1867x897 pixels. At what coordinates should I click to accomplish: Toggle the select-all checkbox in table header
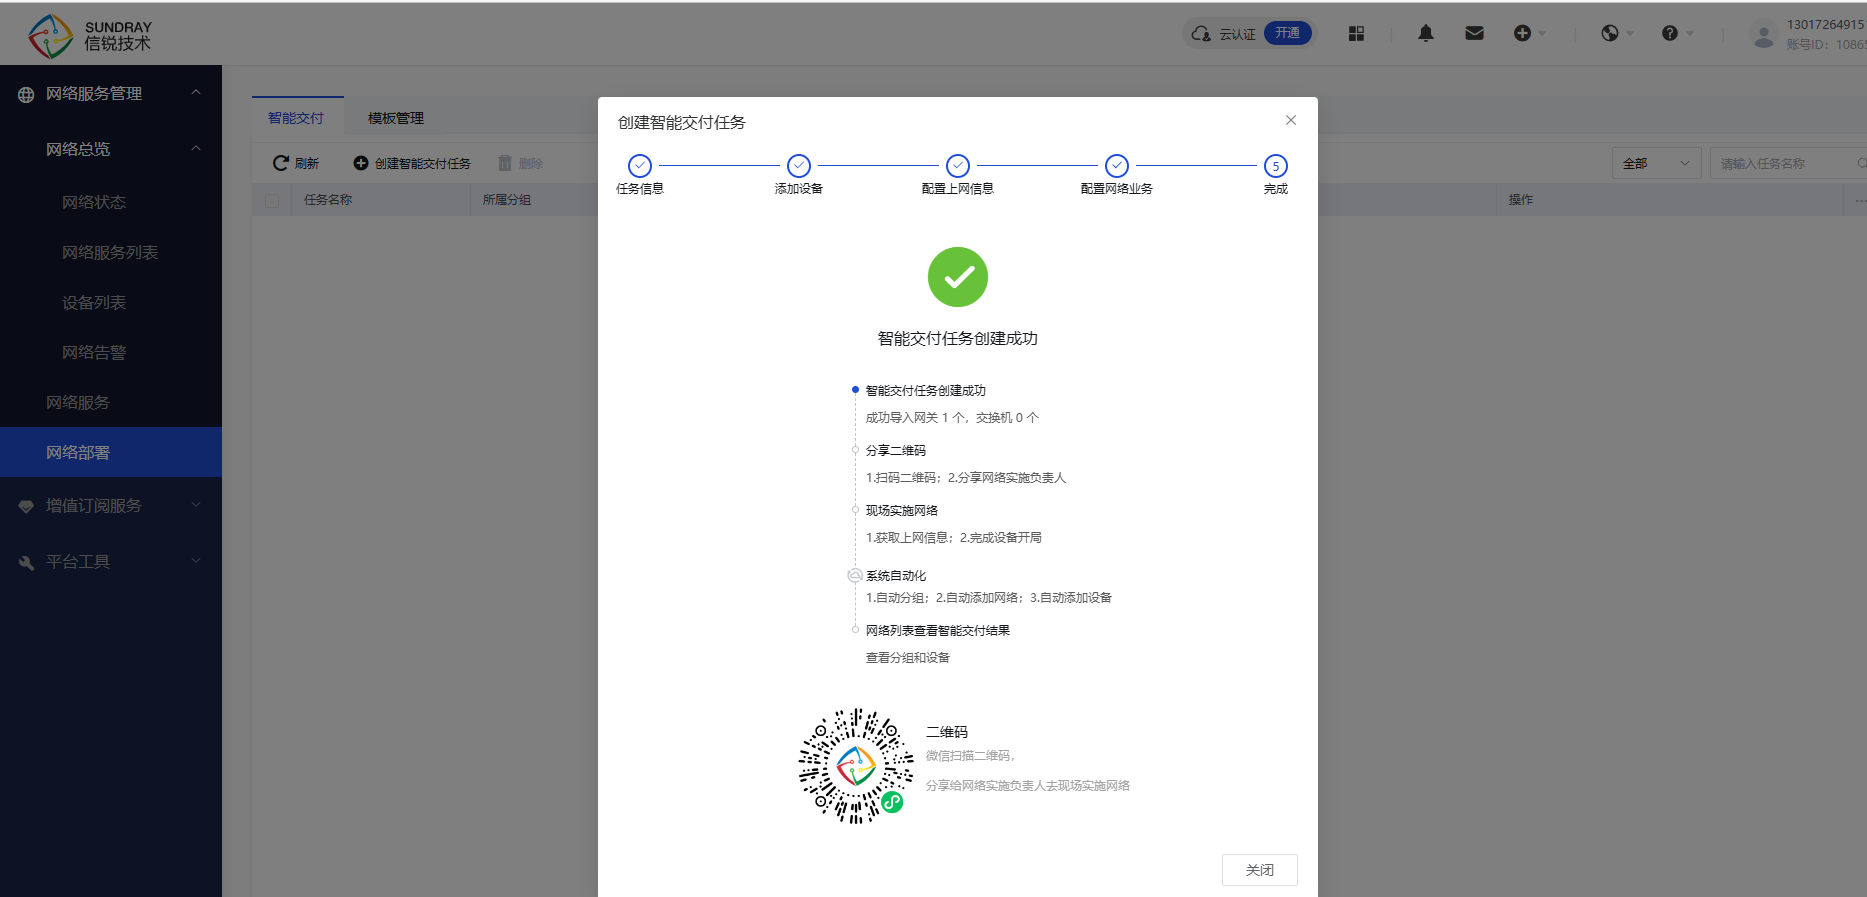point(272,200)
